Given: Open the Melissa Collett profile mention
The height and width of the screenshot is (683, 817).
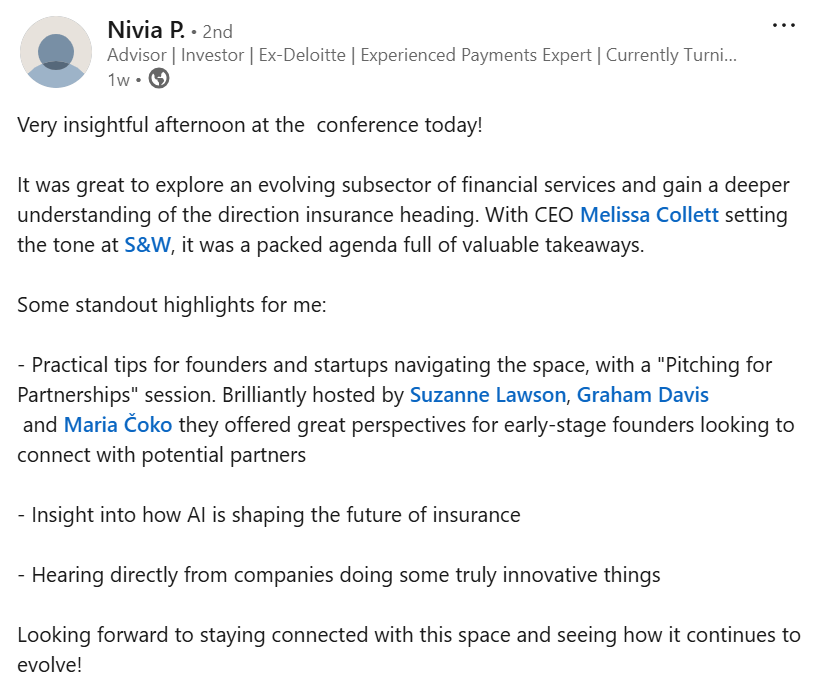Looking at the screenshot, I should pos(649,214).
